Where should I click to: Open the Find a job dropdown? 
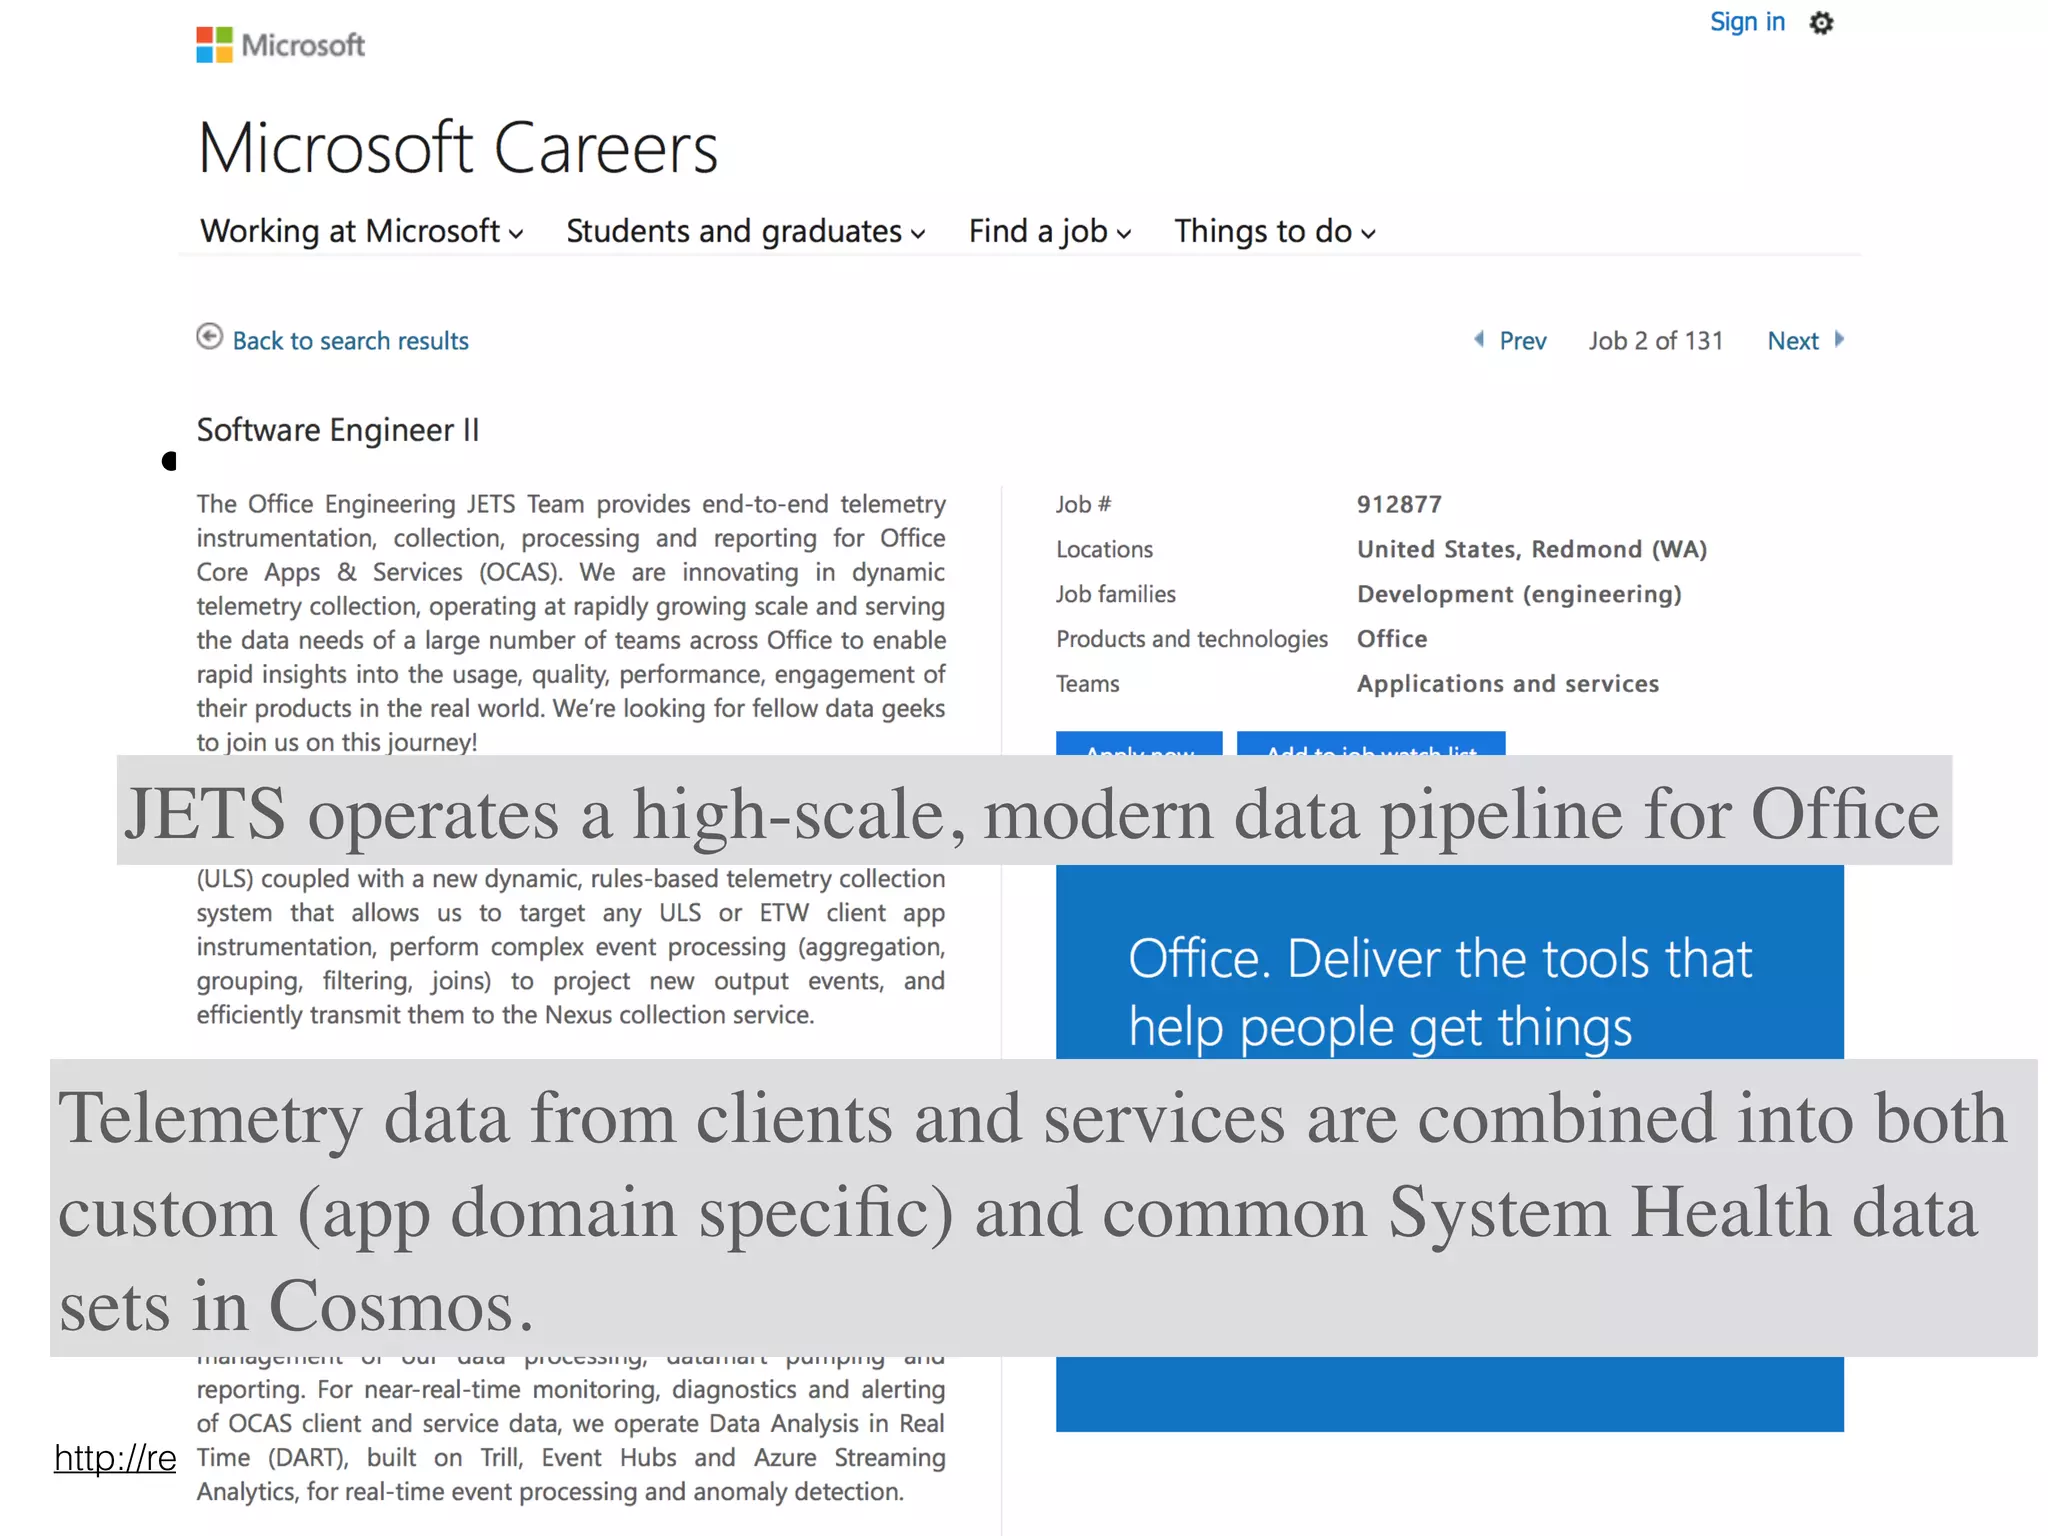click(x=1049, y=231)
